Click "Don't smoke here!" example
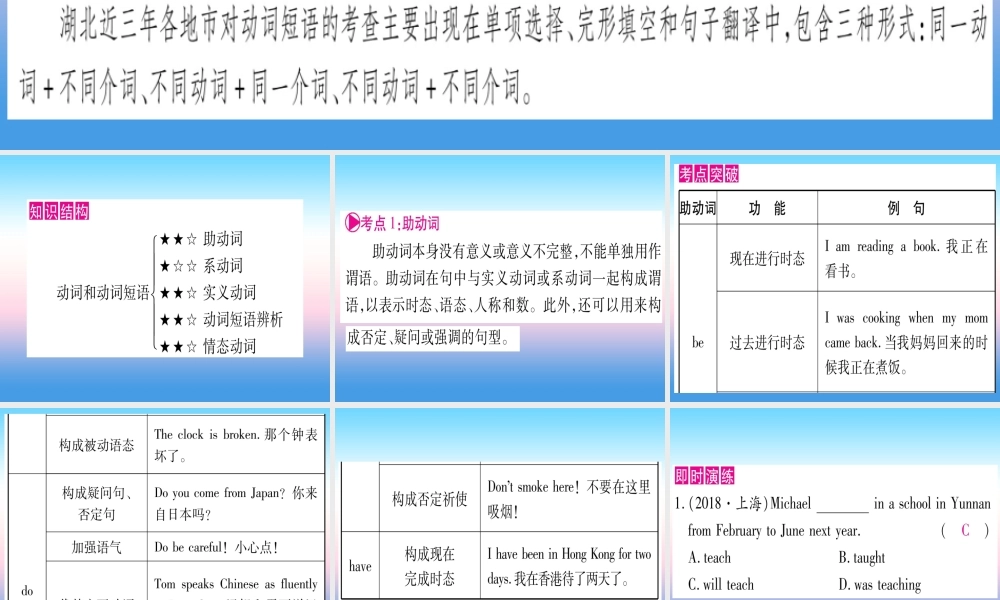Screen dimensions: 1000x600 pos(569,498)
